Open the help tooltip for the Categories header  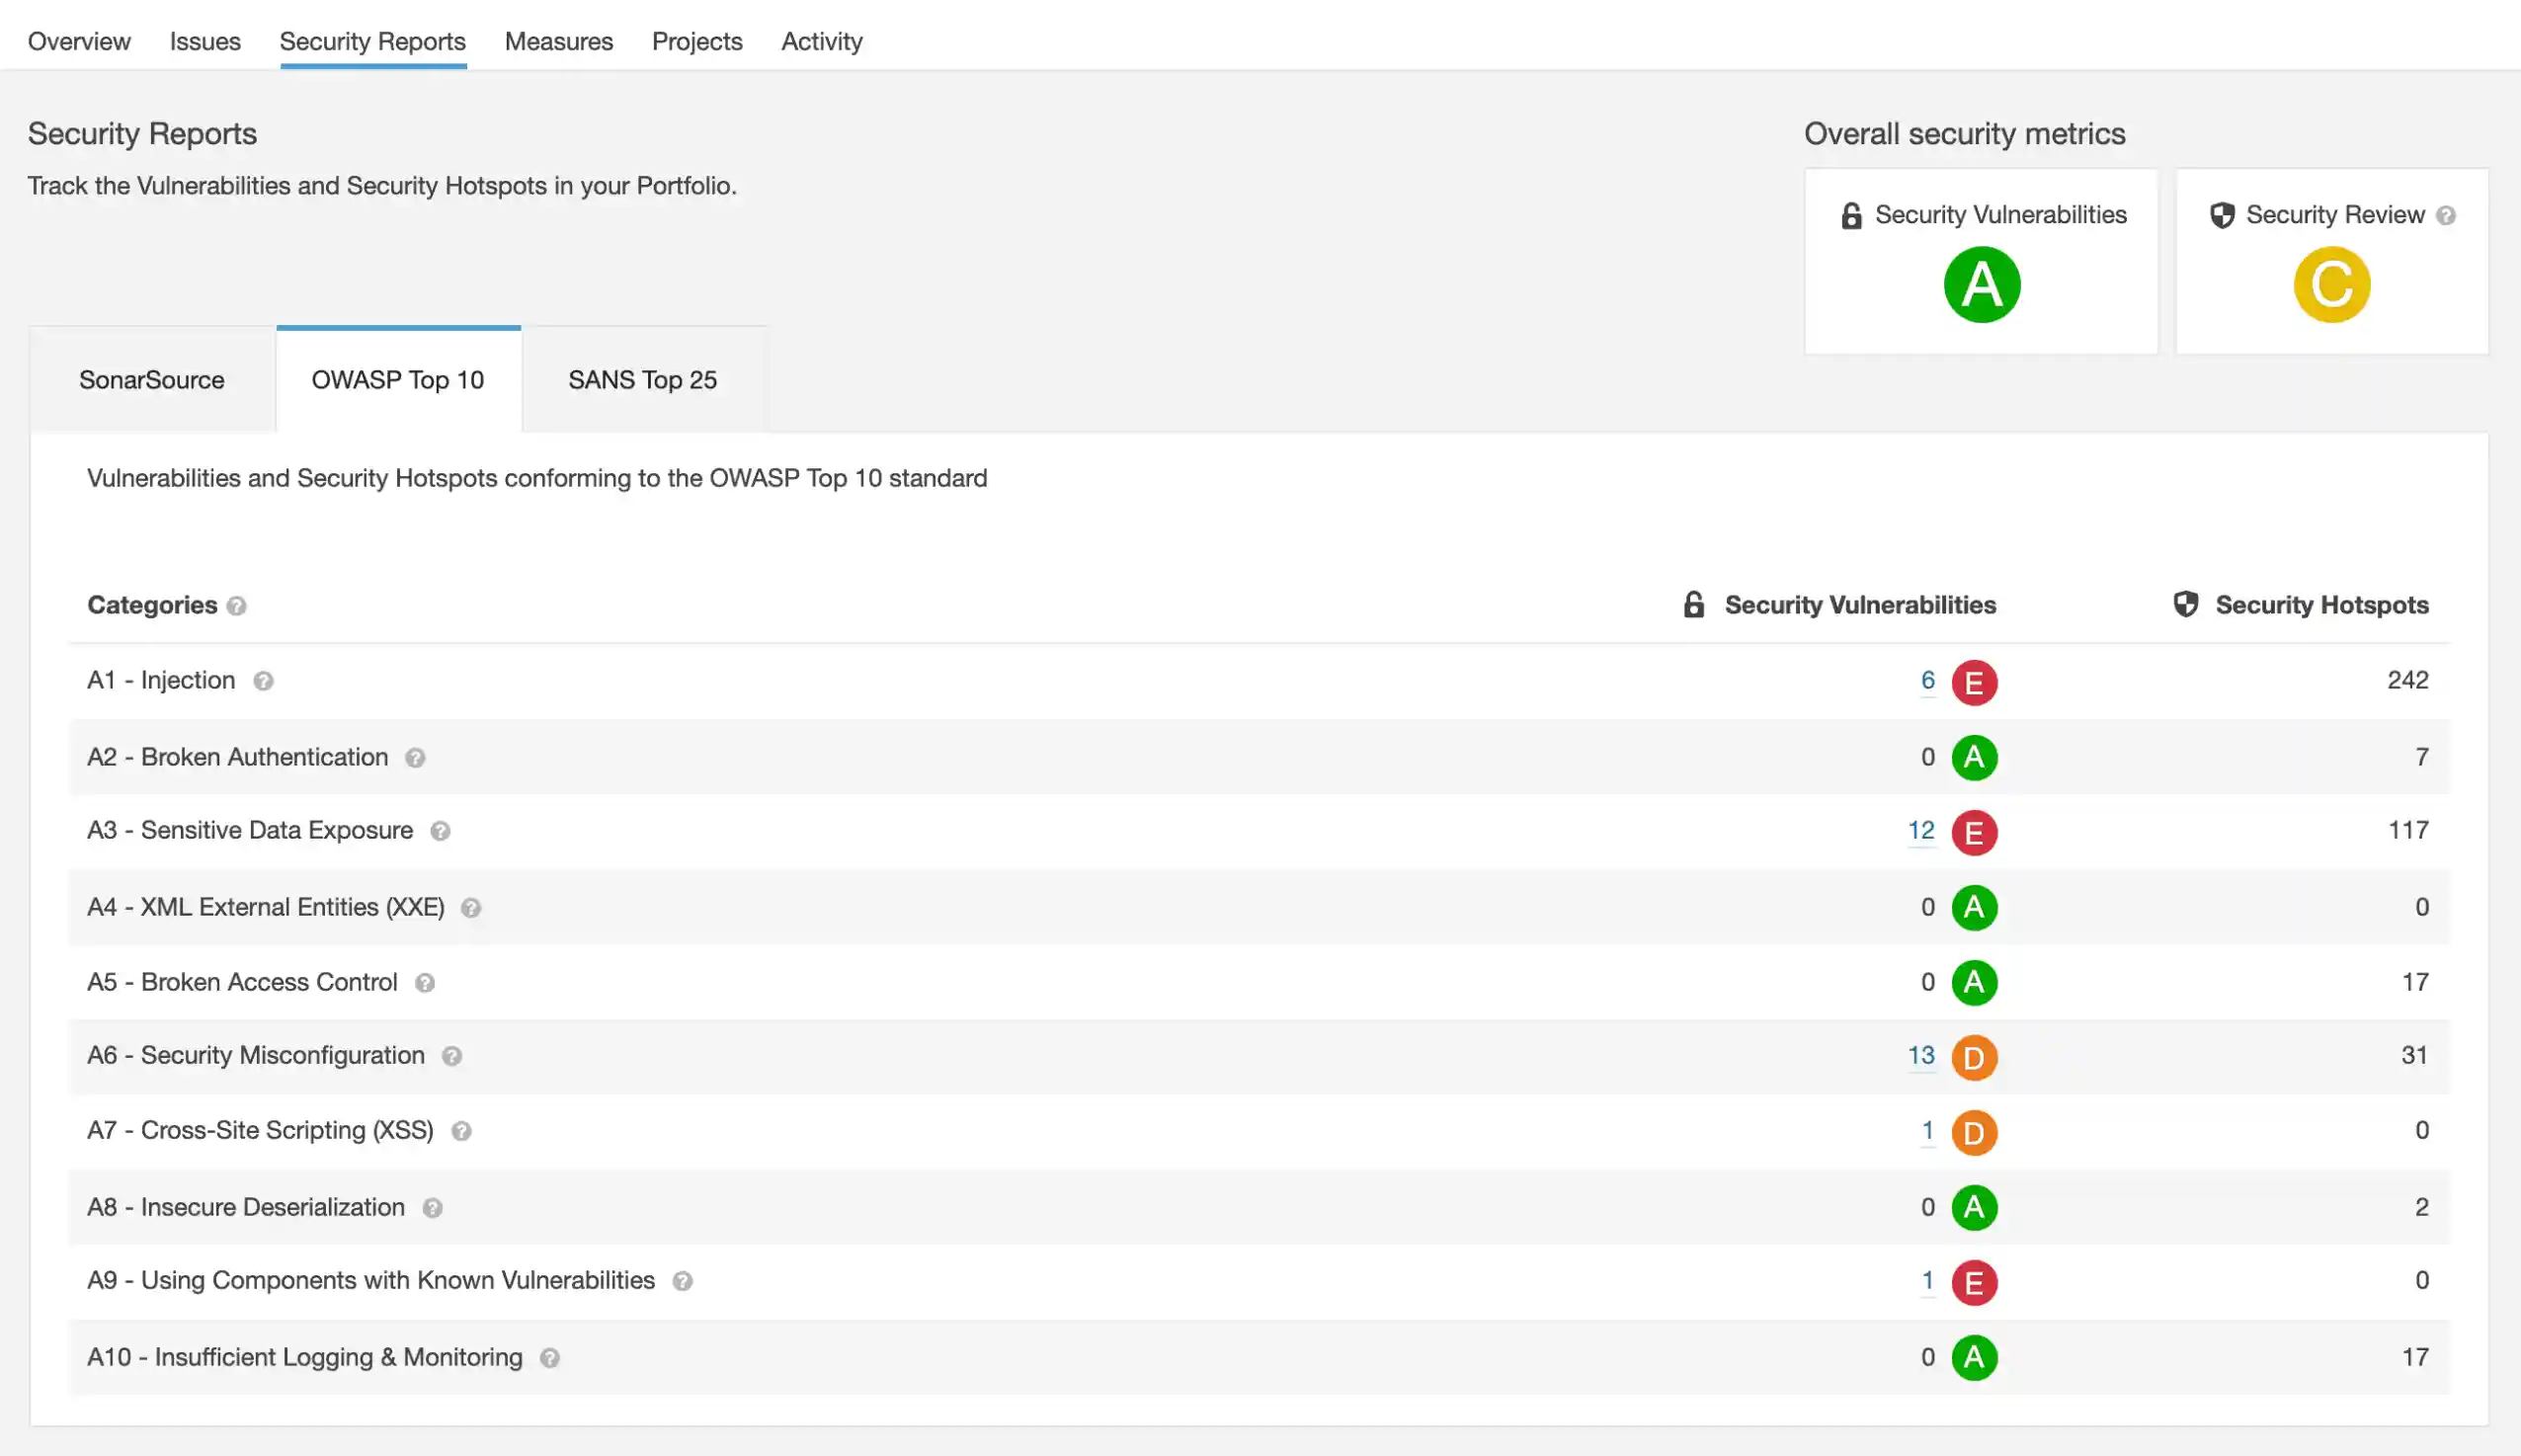tap(237, 606)
